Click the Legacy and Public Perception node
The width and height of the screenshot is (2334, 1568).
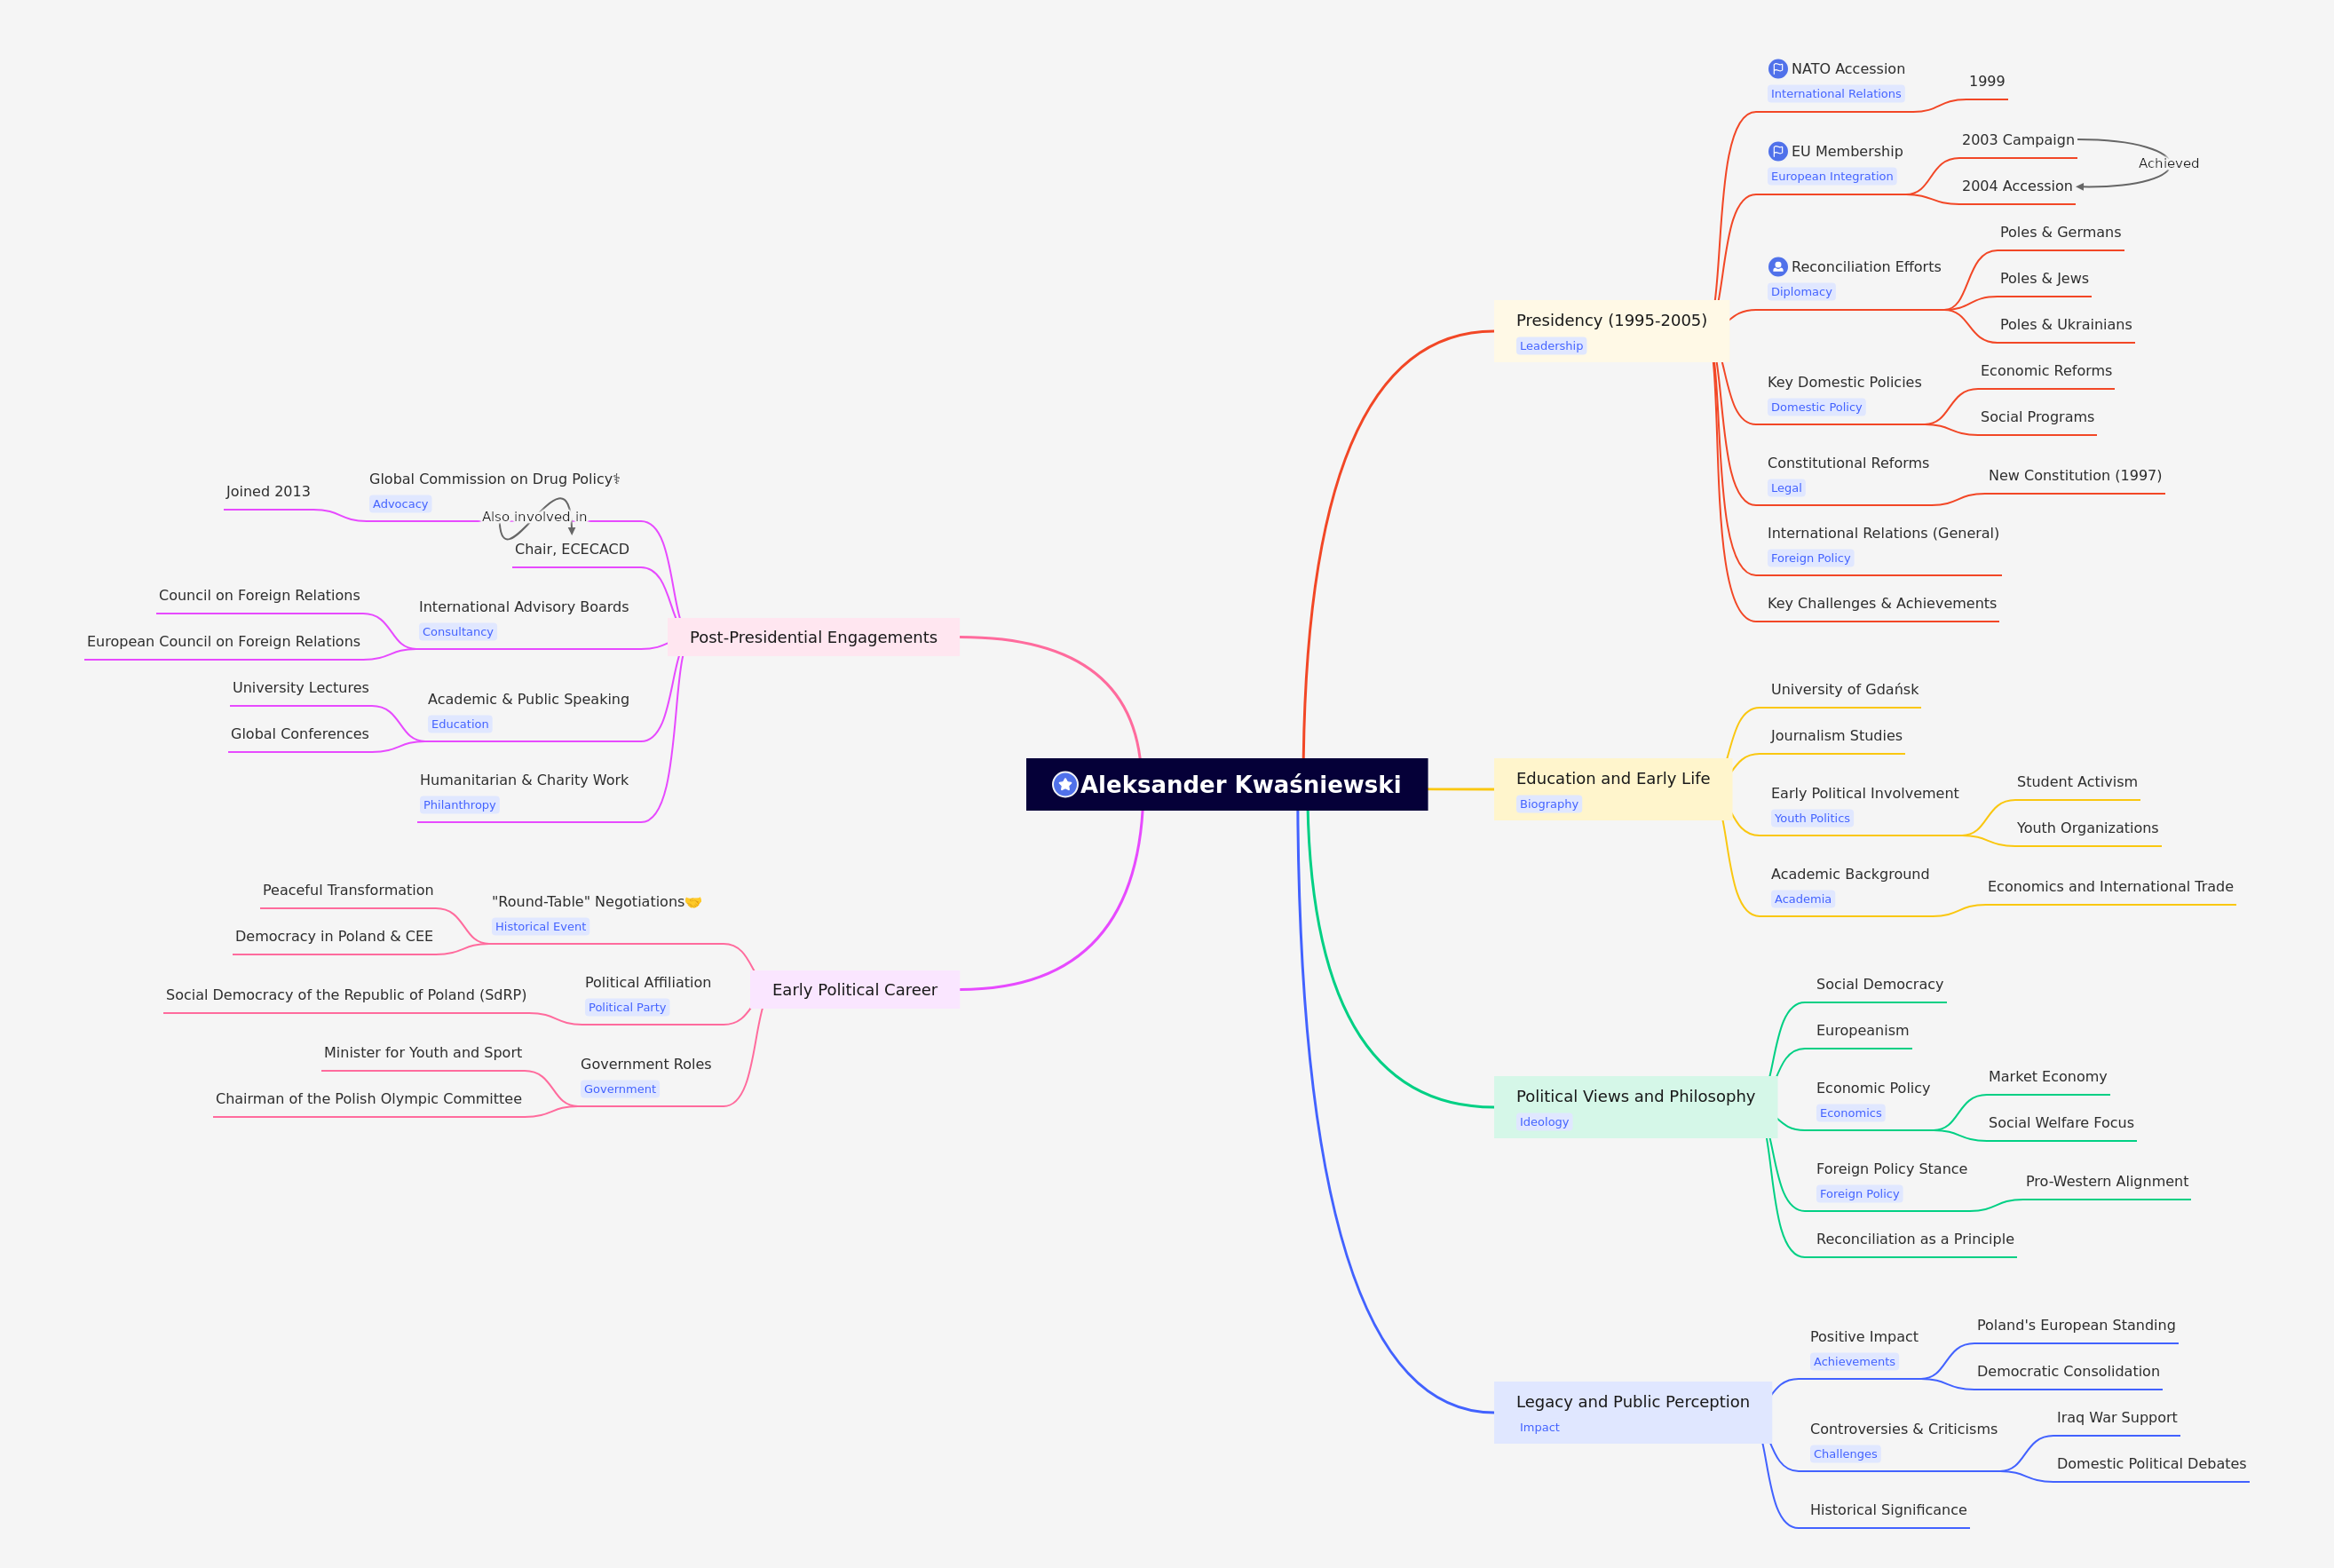(x=1632, y=1402)
